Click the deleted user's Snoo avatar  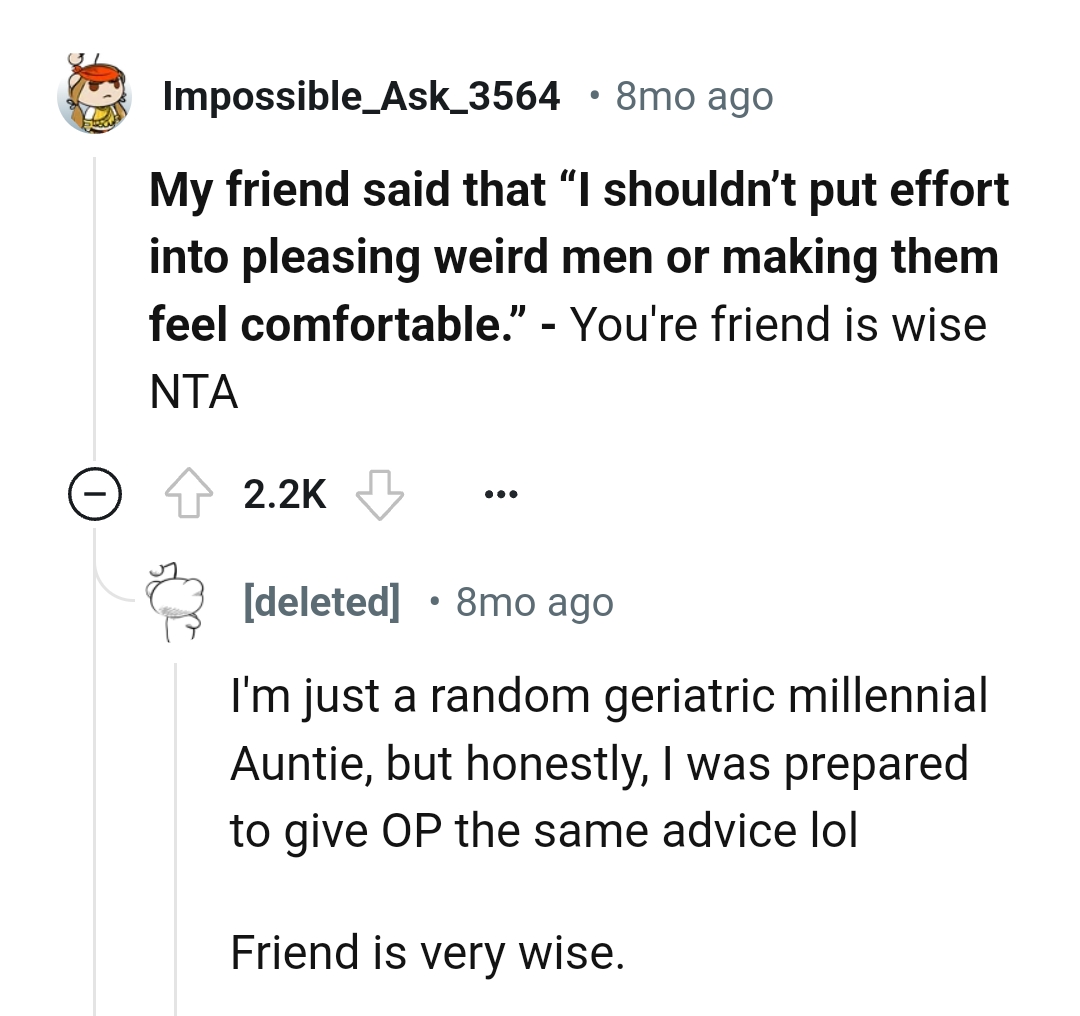[x=178, y=600]
